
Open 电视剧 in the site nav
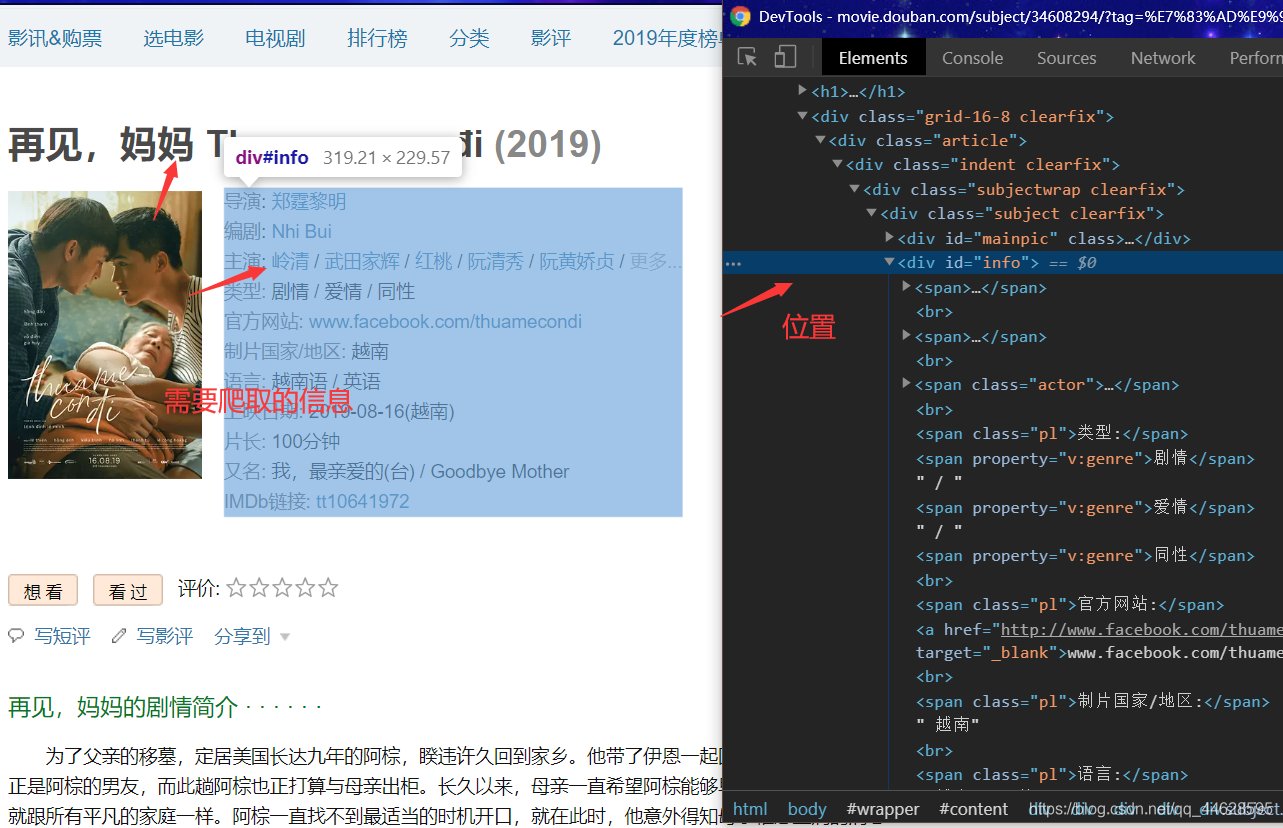pyautogui.click(x=275, y=39)
